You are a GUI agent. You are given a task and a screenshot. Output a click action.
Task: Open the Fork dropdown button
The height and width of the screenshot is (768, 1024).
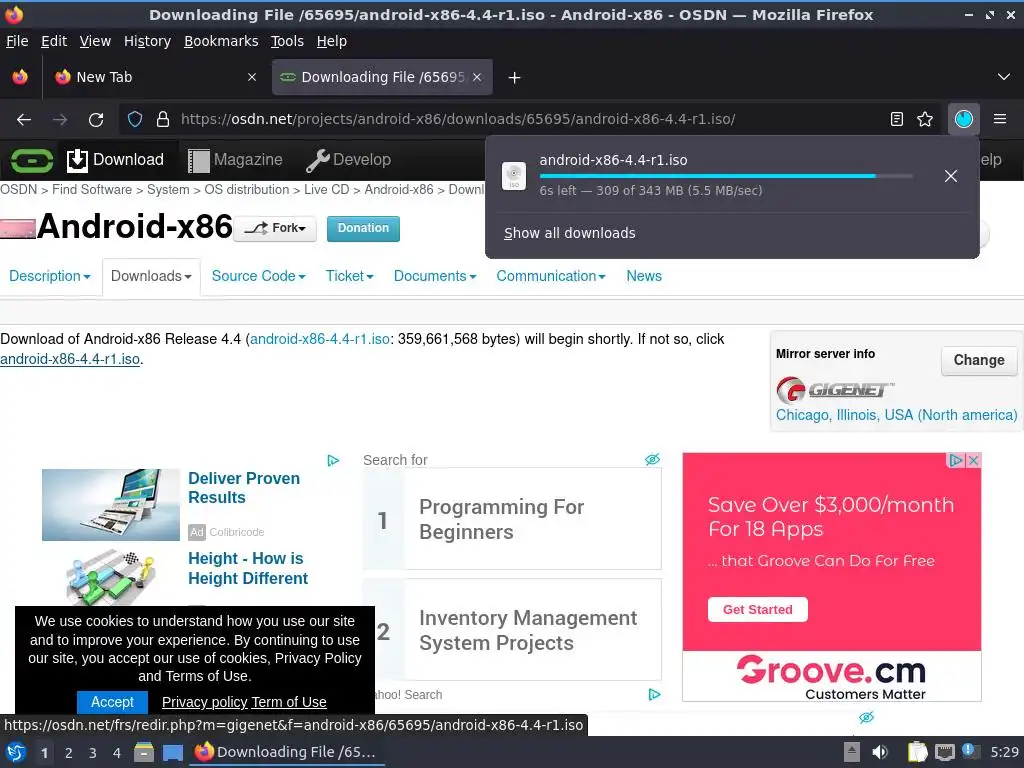[x=275, y=229]
